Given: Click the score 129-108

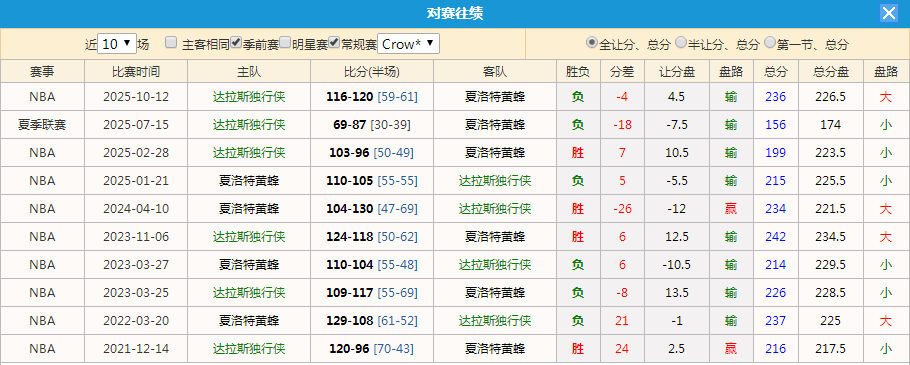Looking at the screenshot, I should 349,321.
